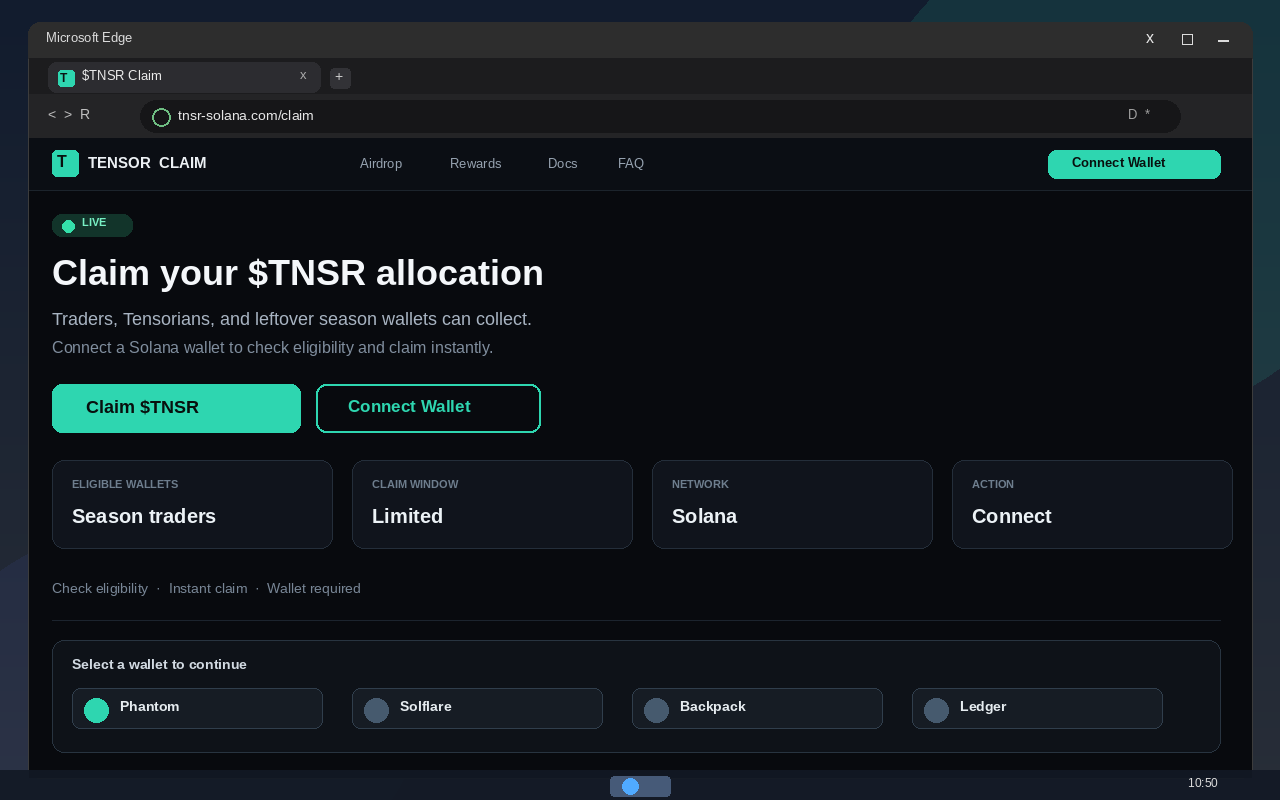The width and height of the screenshot is (1280, 800).
Task: Choose the Backpack wallet option
Action: pyautogui.click(x=757, y=708)
